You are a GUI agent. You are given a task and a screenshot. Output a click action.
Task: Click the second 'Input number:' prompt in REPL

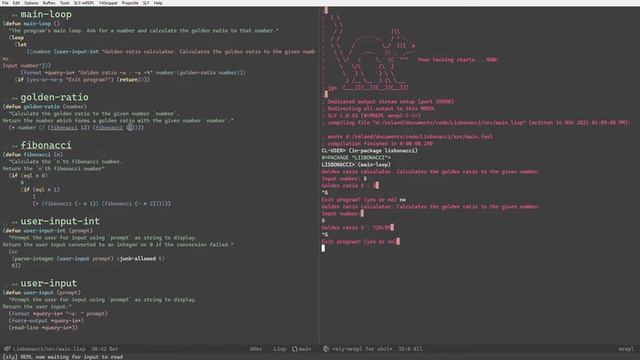coord(340,213)
